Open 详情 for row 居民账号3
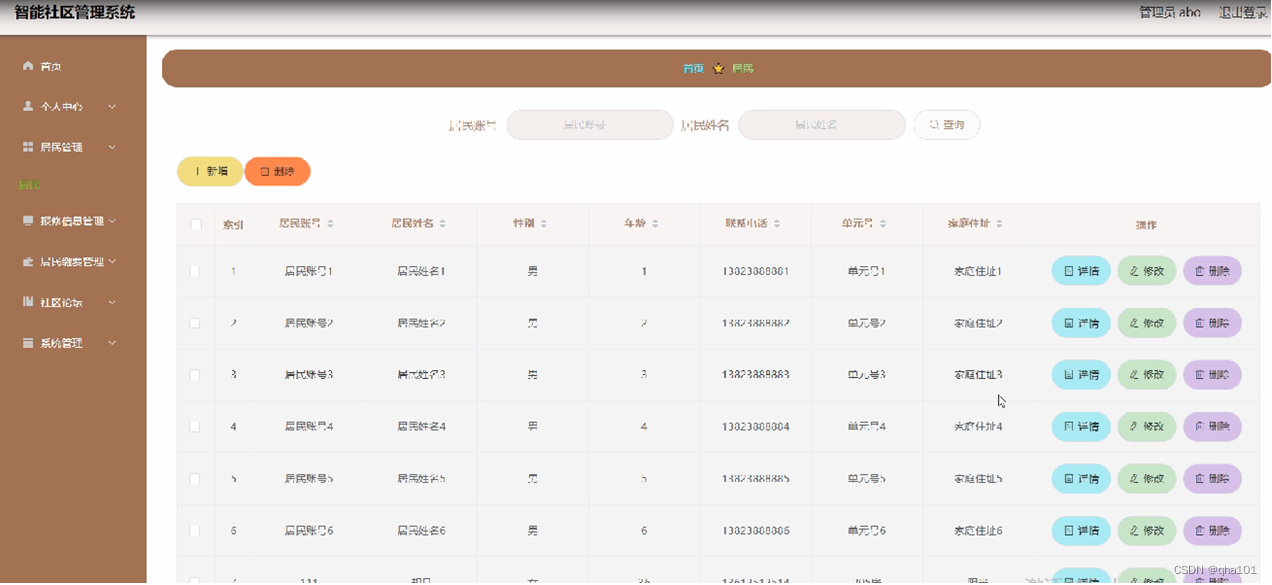Image resolution: width=1272 pixels, height=585 pixels. tap(1081, 375)
